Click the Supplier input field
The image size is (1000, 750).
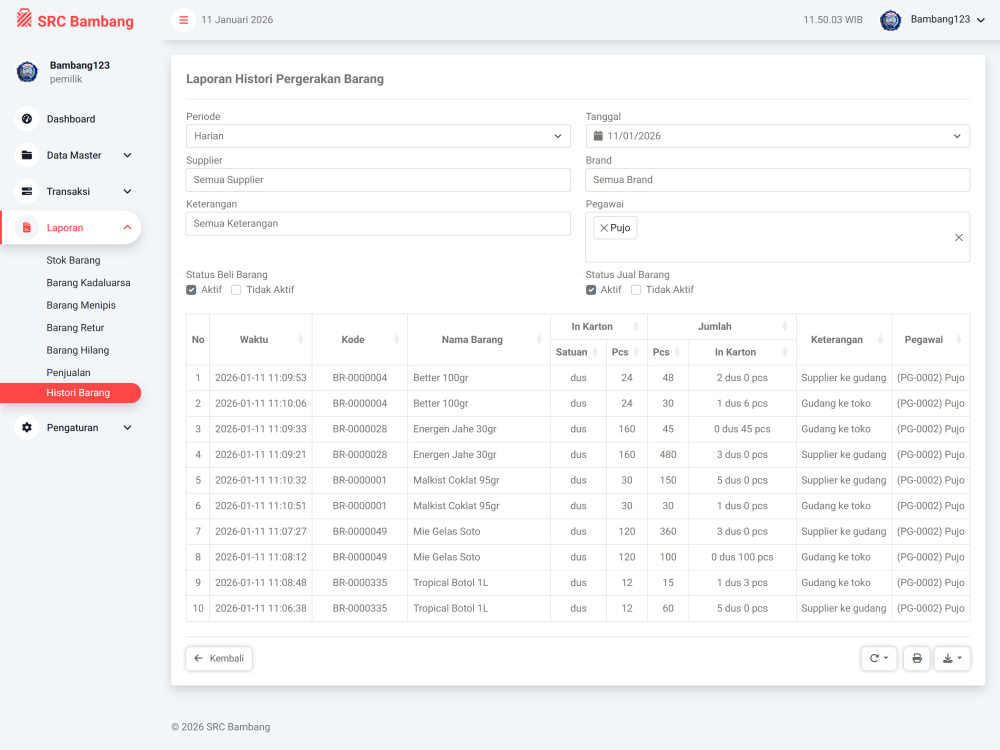(378, 180)
